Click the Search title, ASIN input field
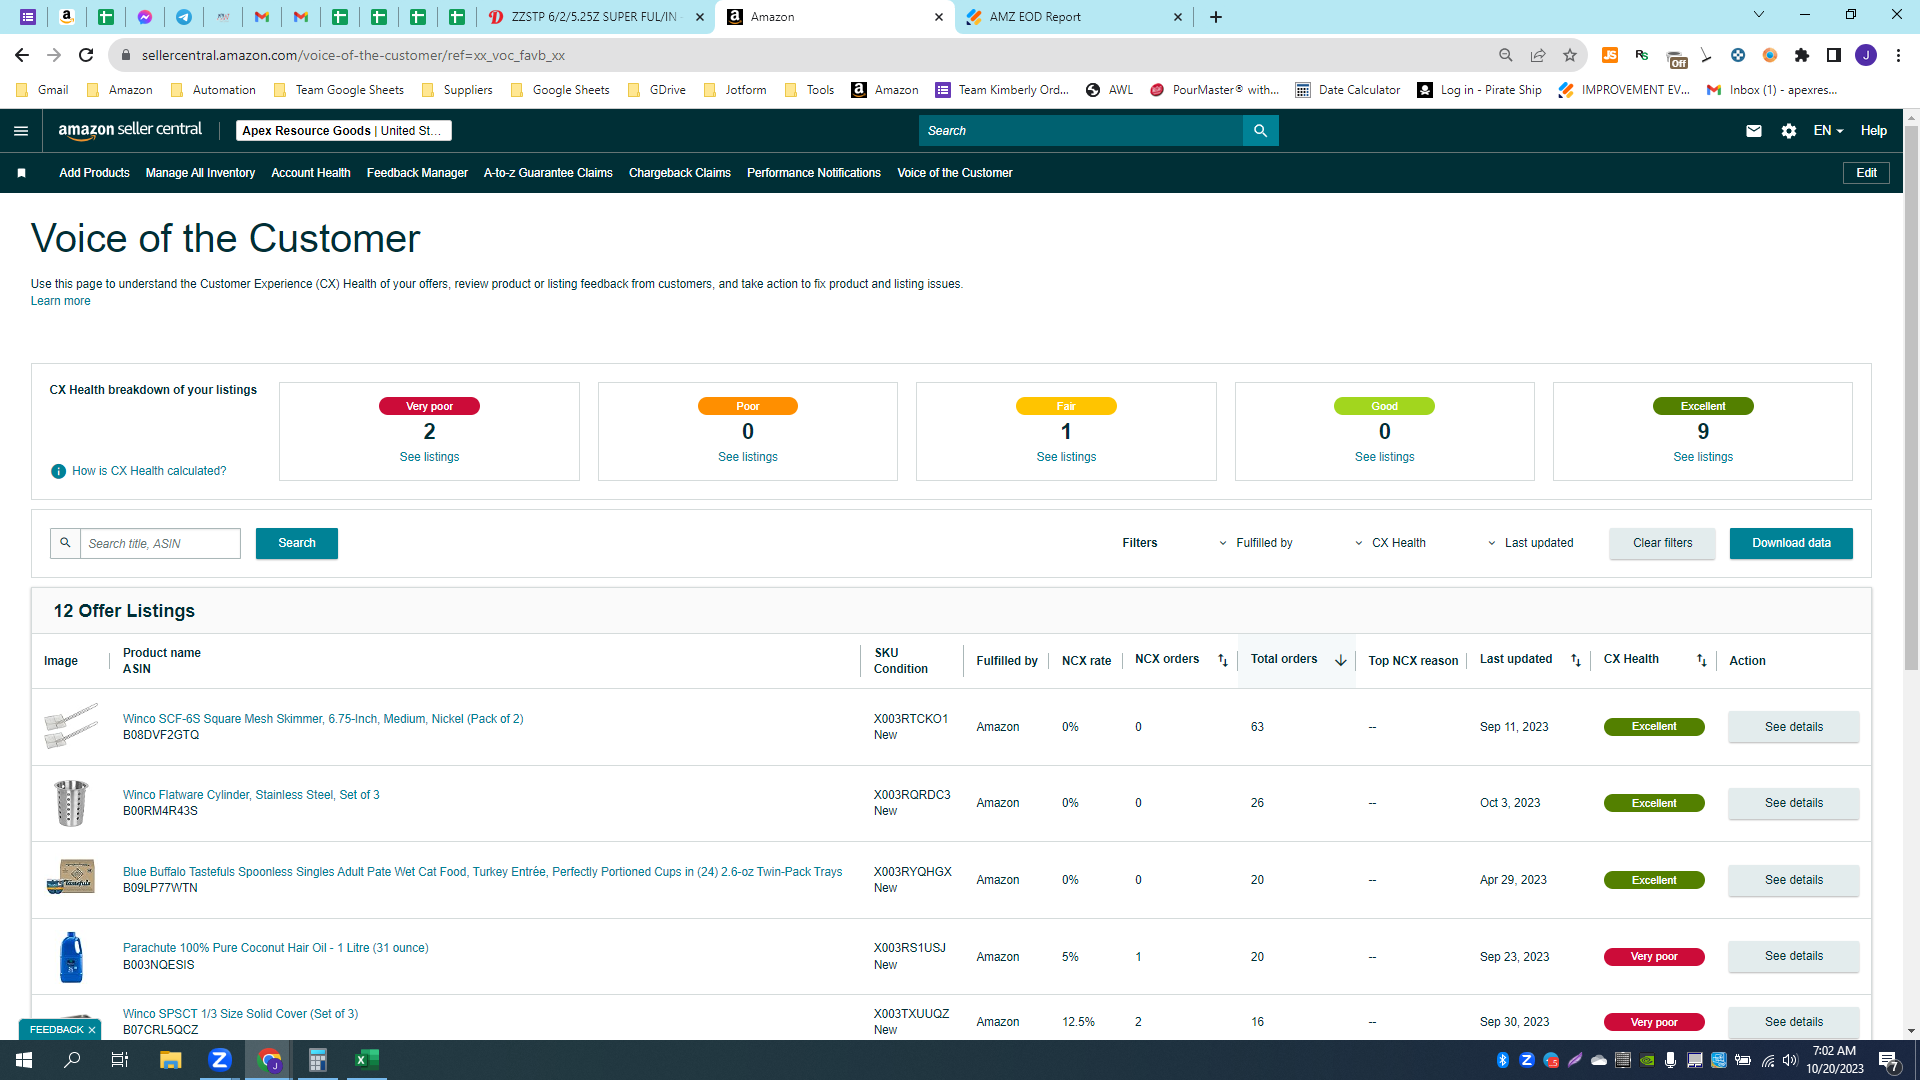Screen dimensions: 1920x1080 [x=160, y=543]
